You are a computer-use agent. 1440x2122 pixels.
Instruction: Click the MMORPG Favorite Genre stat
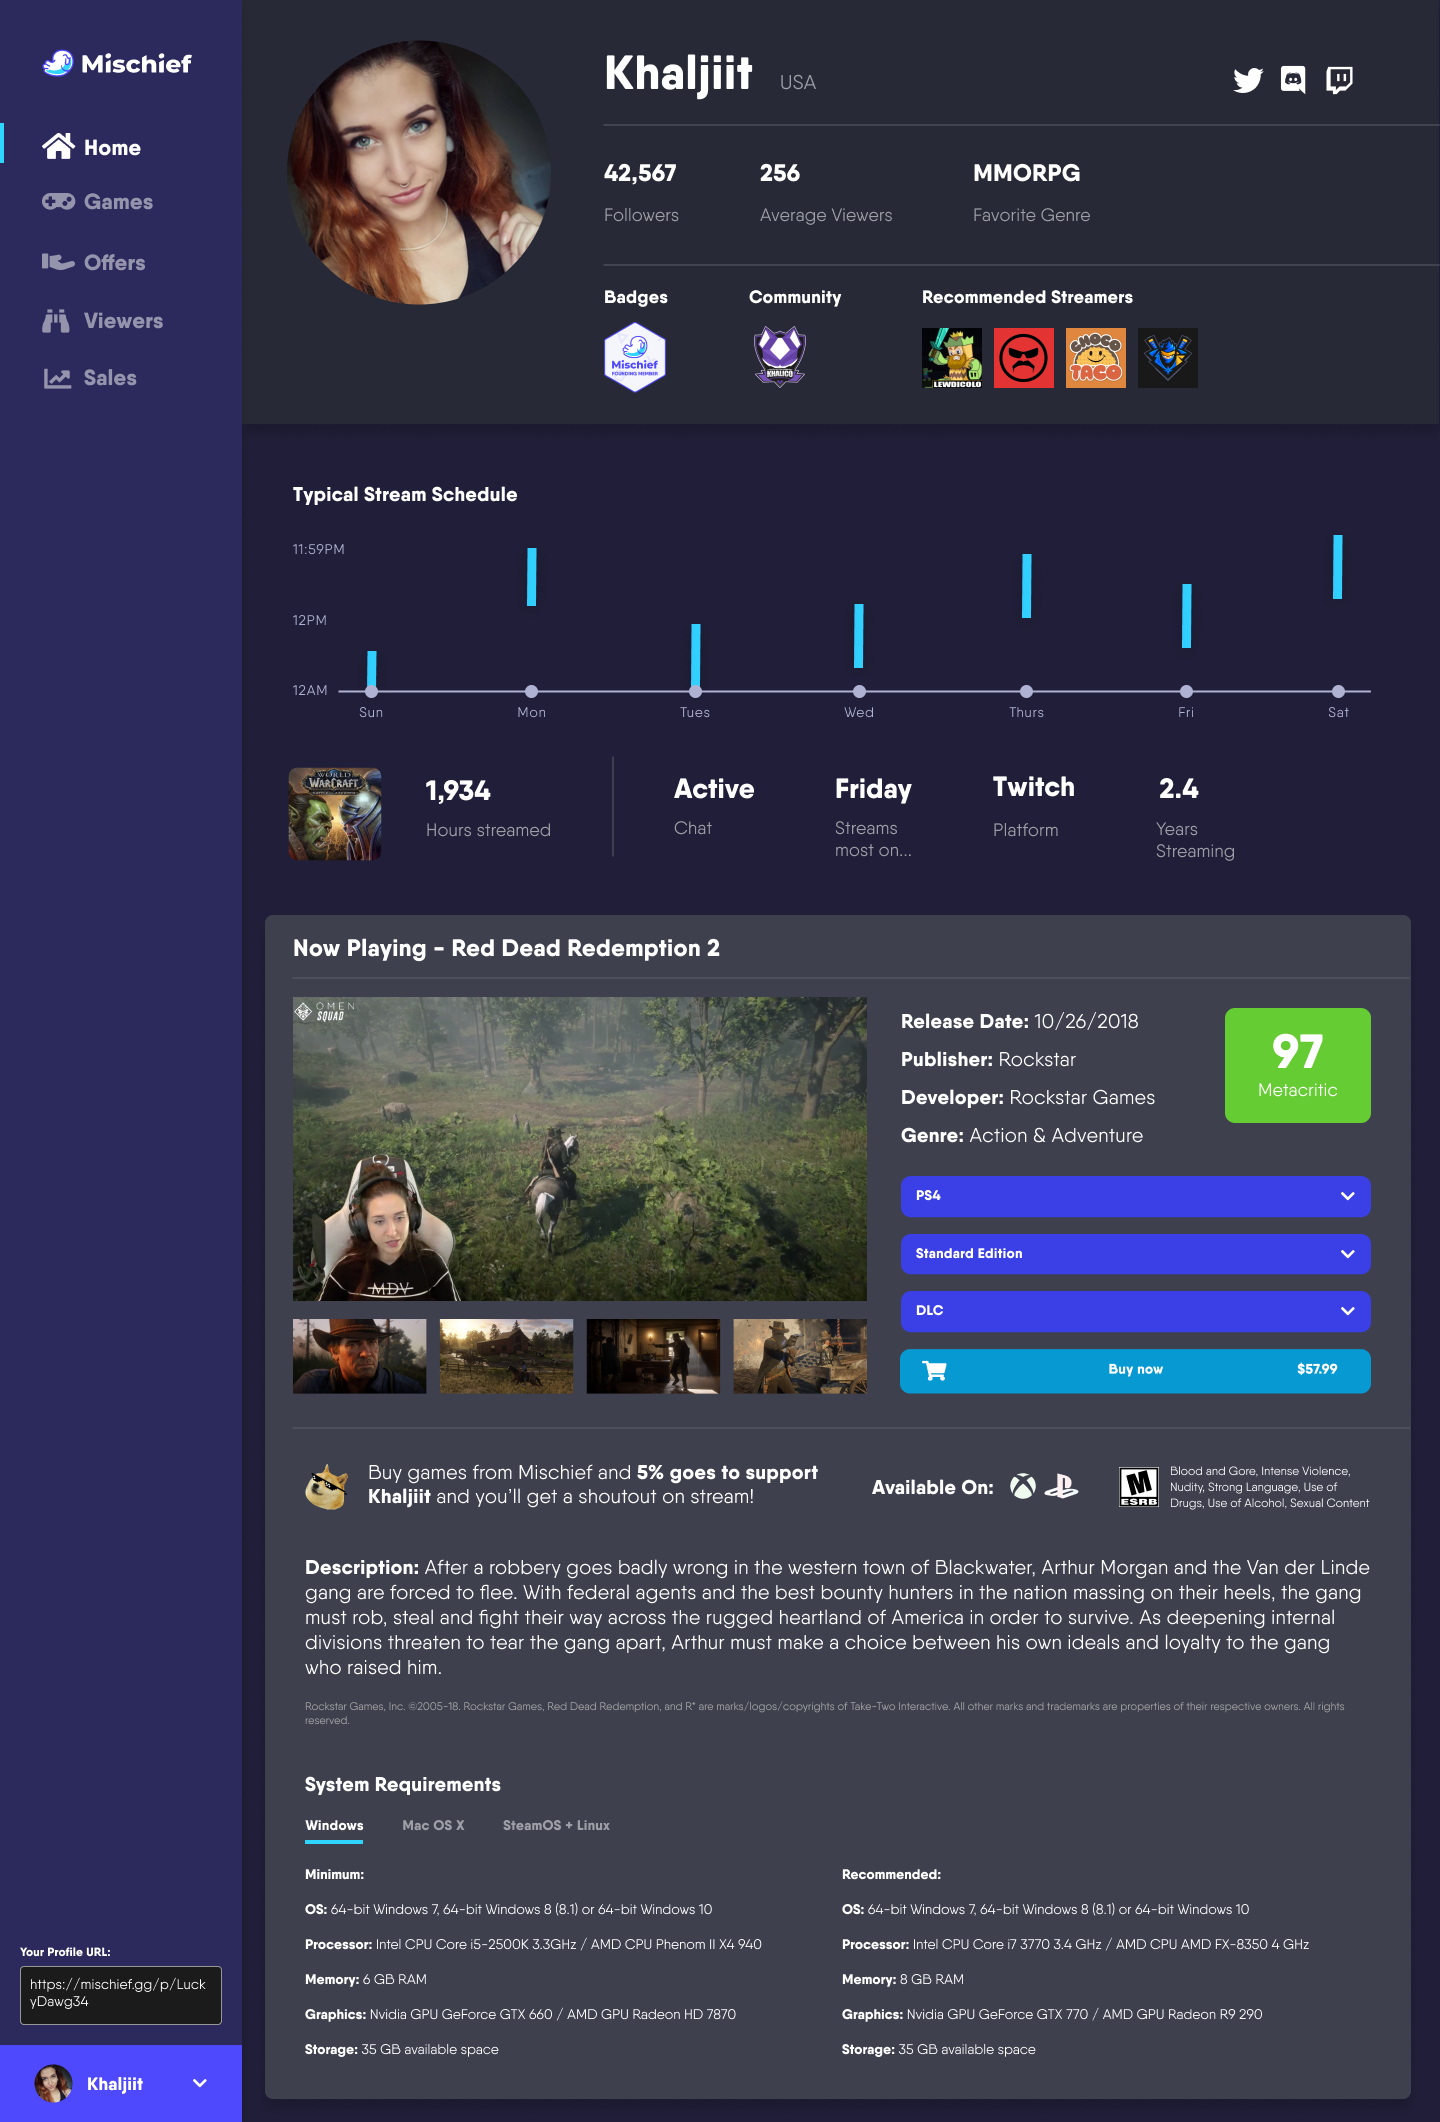coord(1032,193)
